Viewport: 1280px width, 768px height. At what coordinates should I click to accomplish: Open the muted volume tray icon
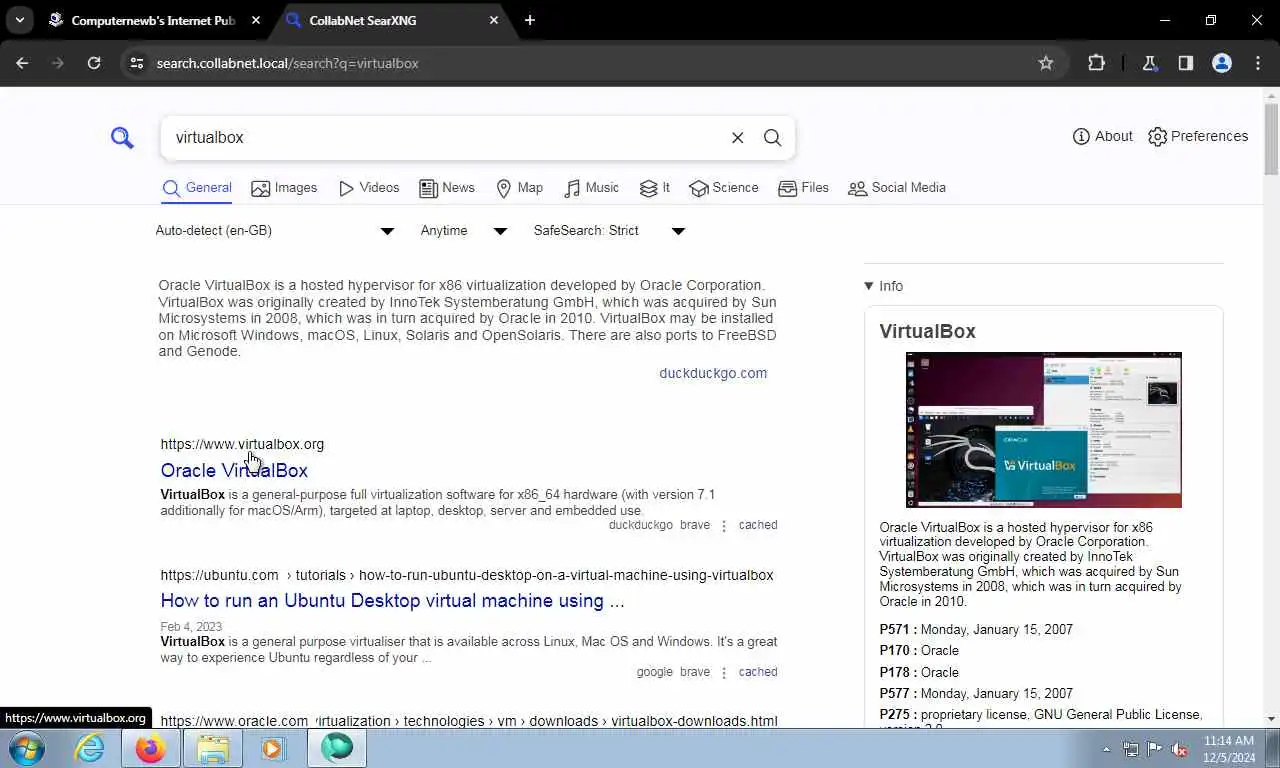[x=1179, y=749]
